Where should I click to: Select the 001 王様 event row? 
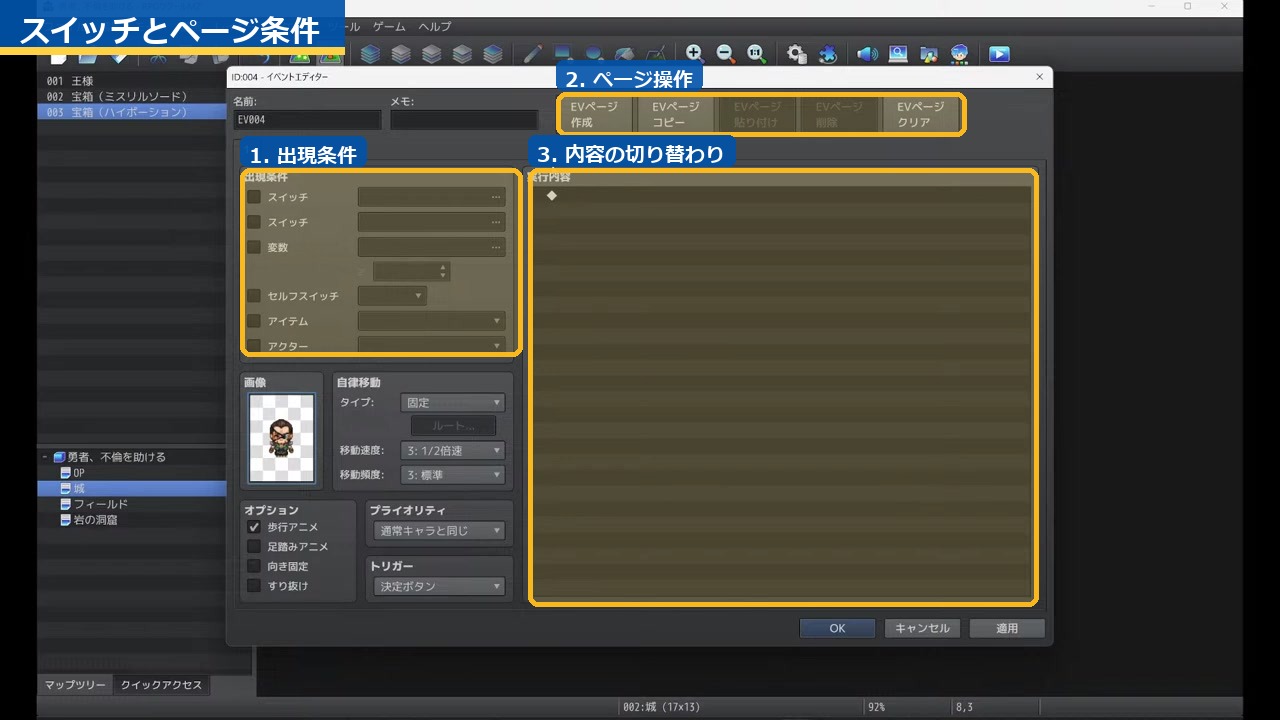(x=132, y=80)
